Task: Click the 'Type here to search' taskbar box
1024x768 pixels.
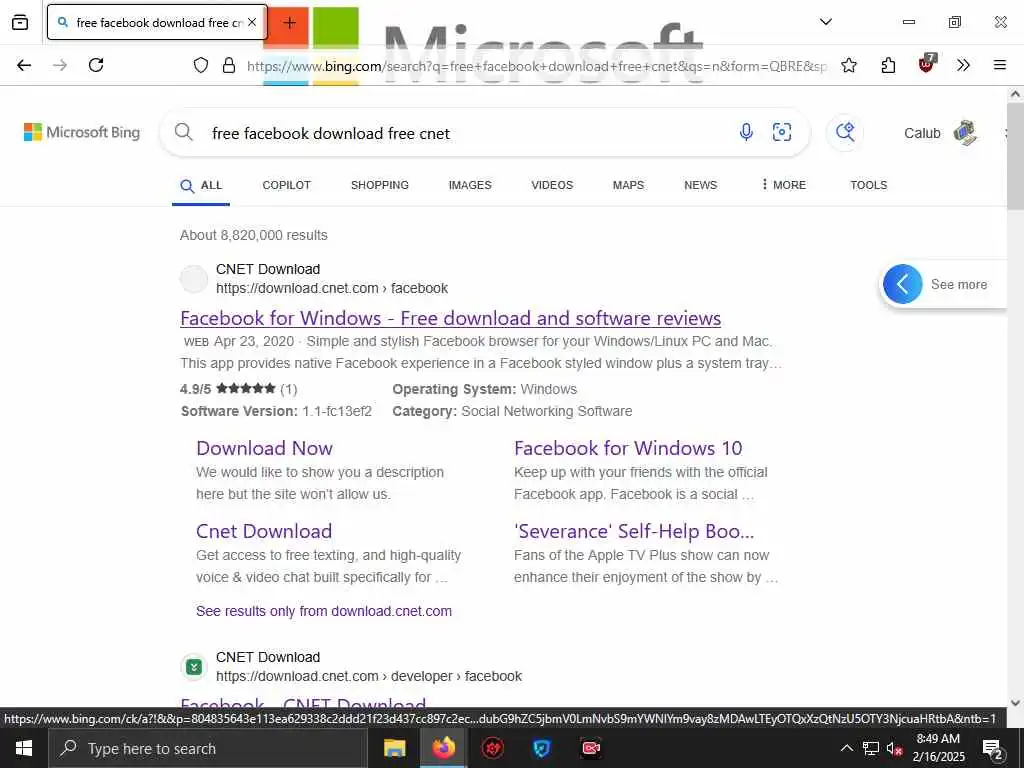Action: pyautogui.click(x=207, y=748)
